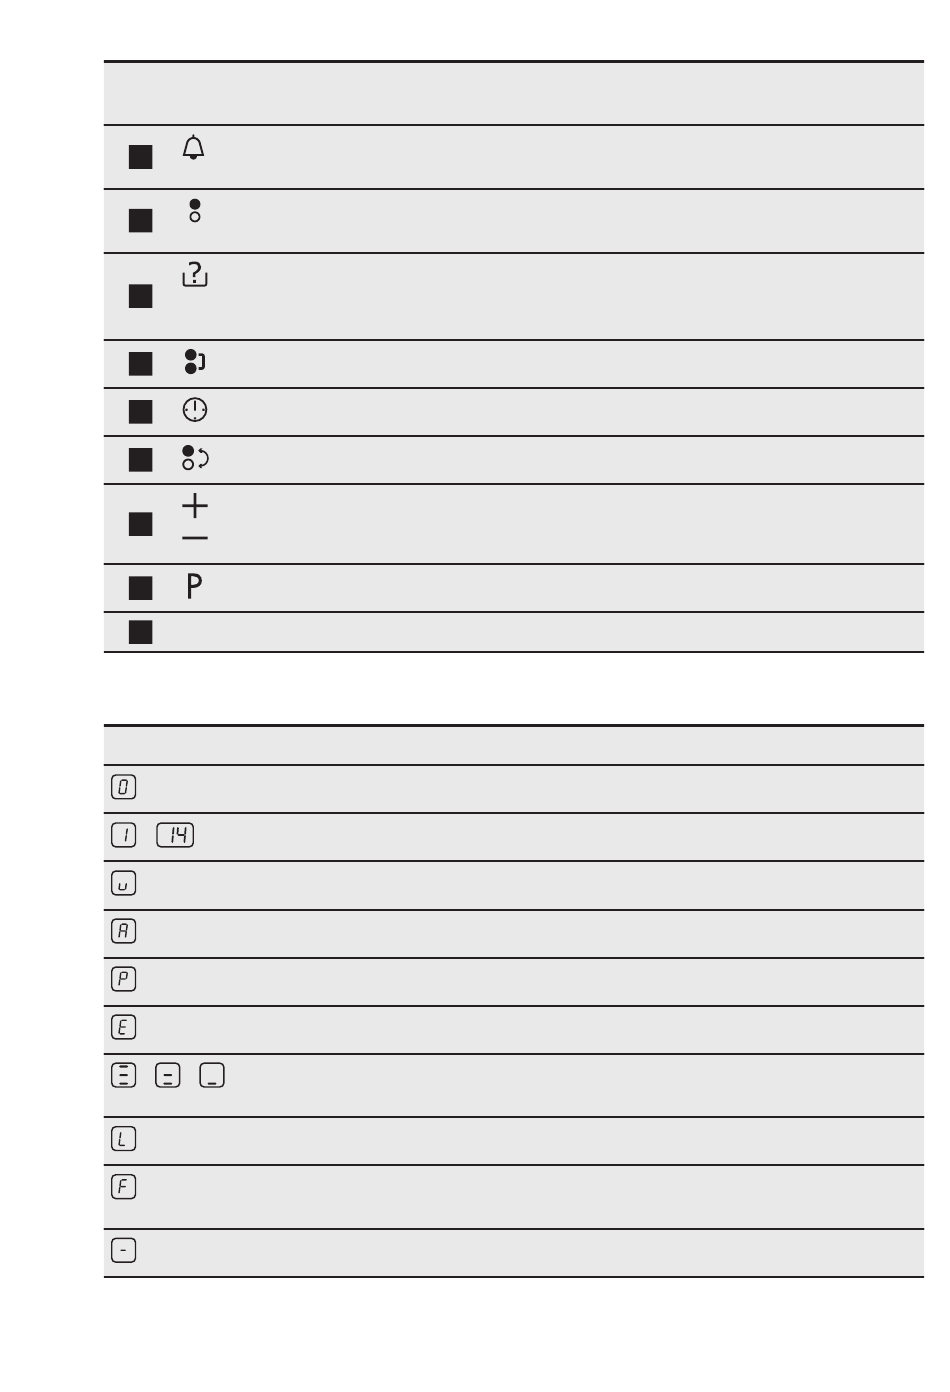
Task: Click the display symbol showing 14
Action: [x=176, y=835]
